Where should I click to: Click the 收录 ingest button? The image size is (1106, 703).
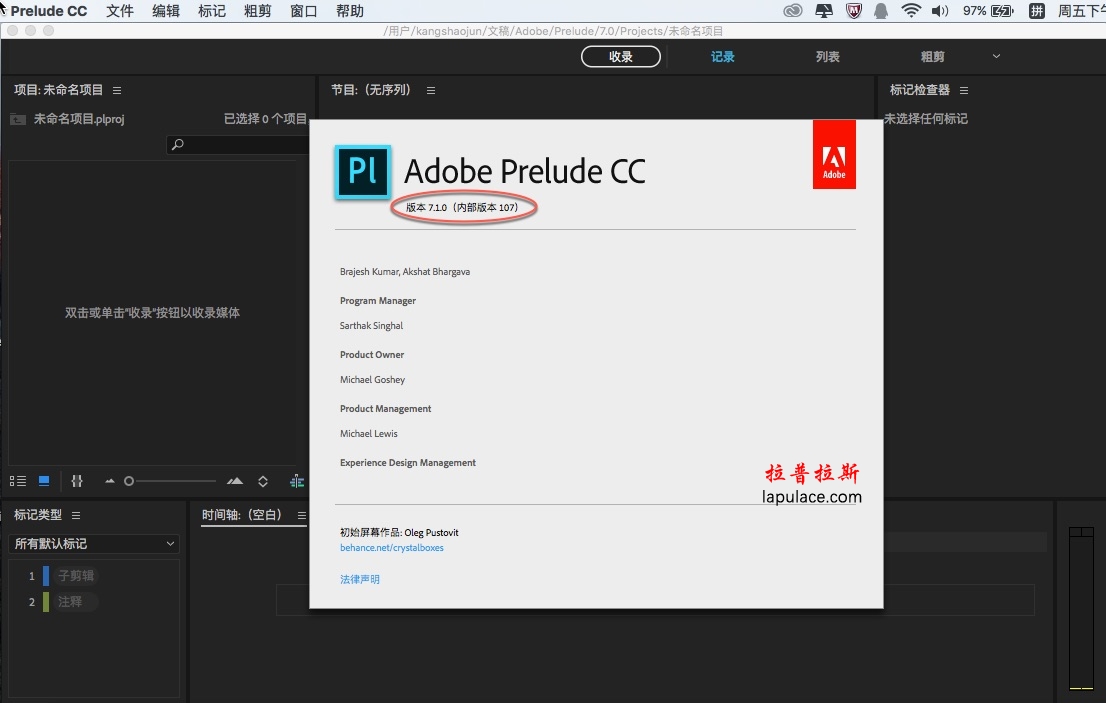click(x=621, y=56)
